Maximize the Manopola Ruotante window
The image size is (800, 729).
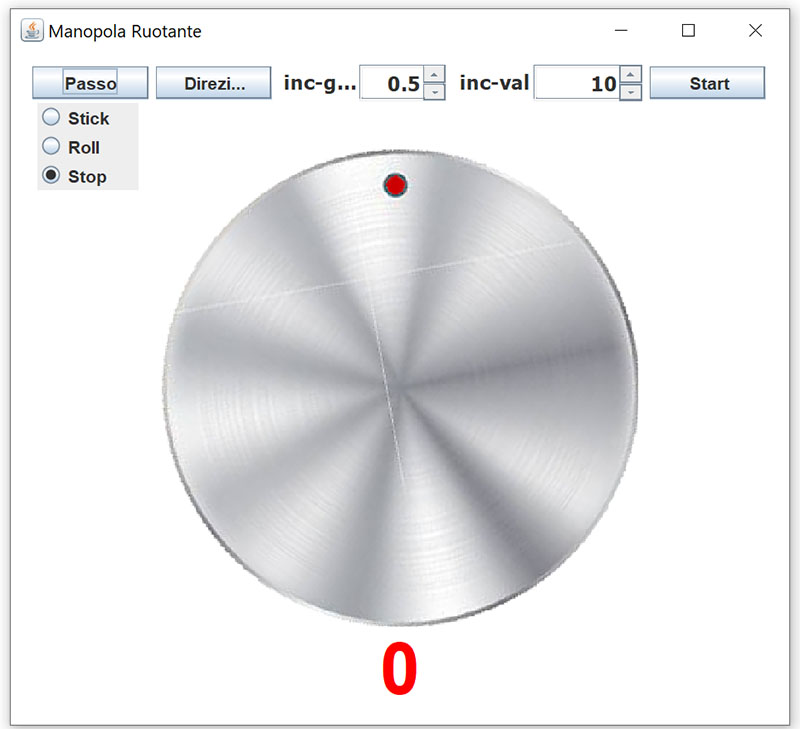(x=688, y=31)
